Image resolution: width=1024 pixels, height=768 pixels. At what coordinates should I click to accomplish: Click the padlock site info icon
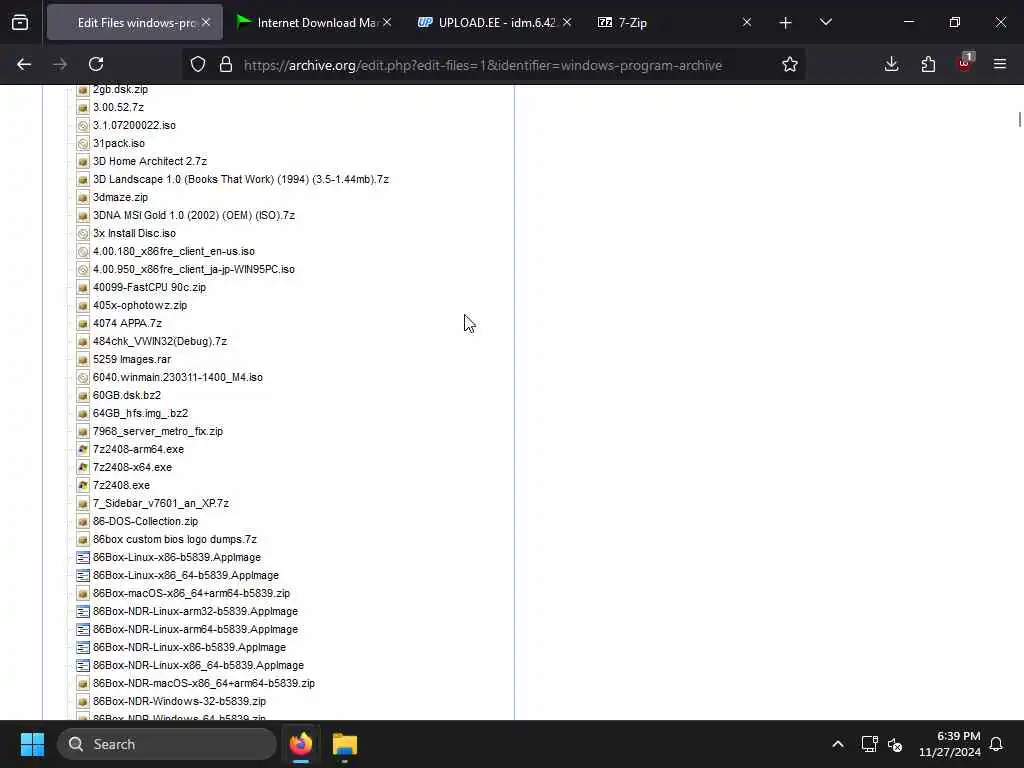[226, 64]
